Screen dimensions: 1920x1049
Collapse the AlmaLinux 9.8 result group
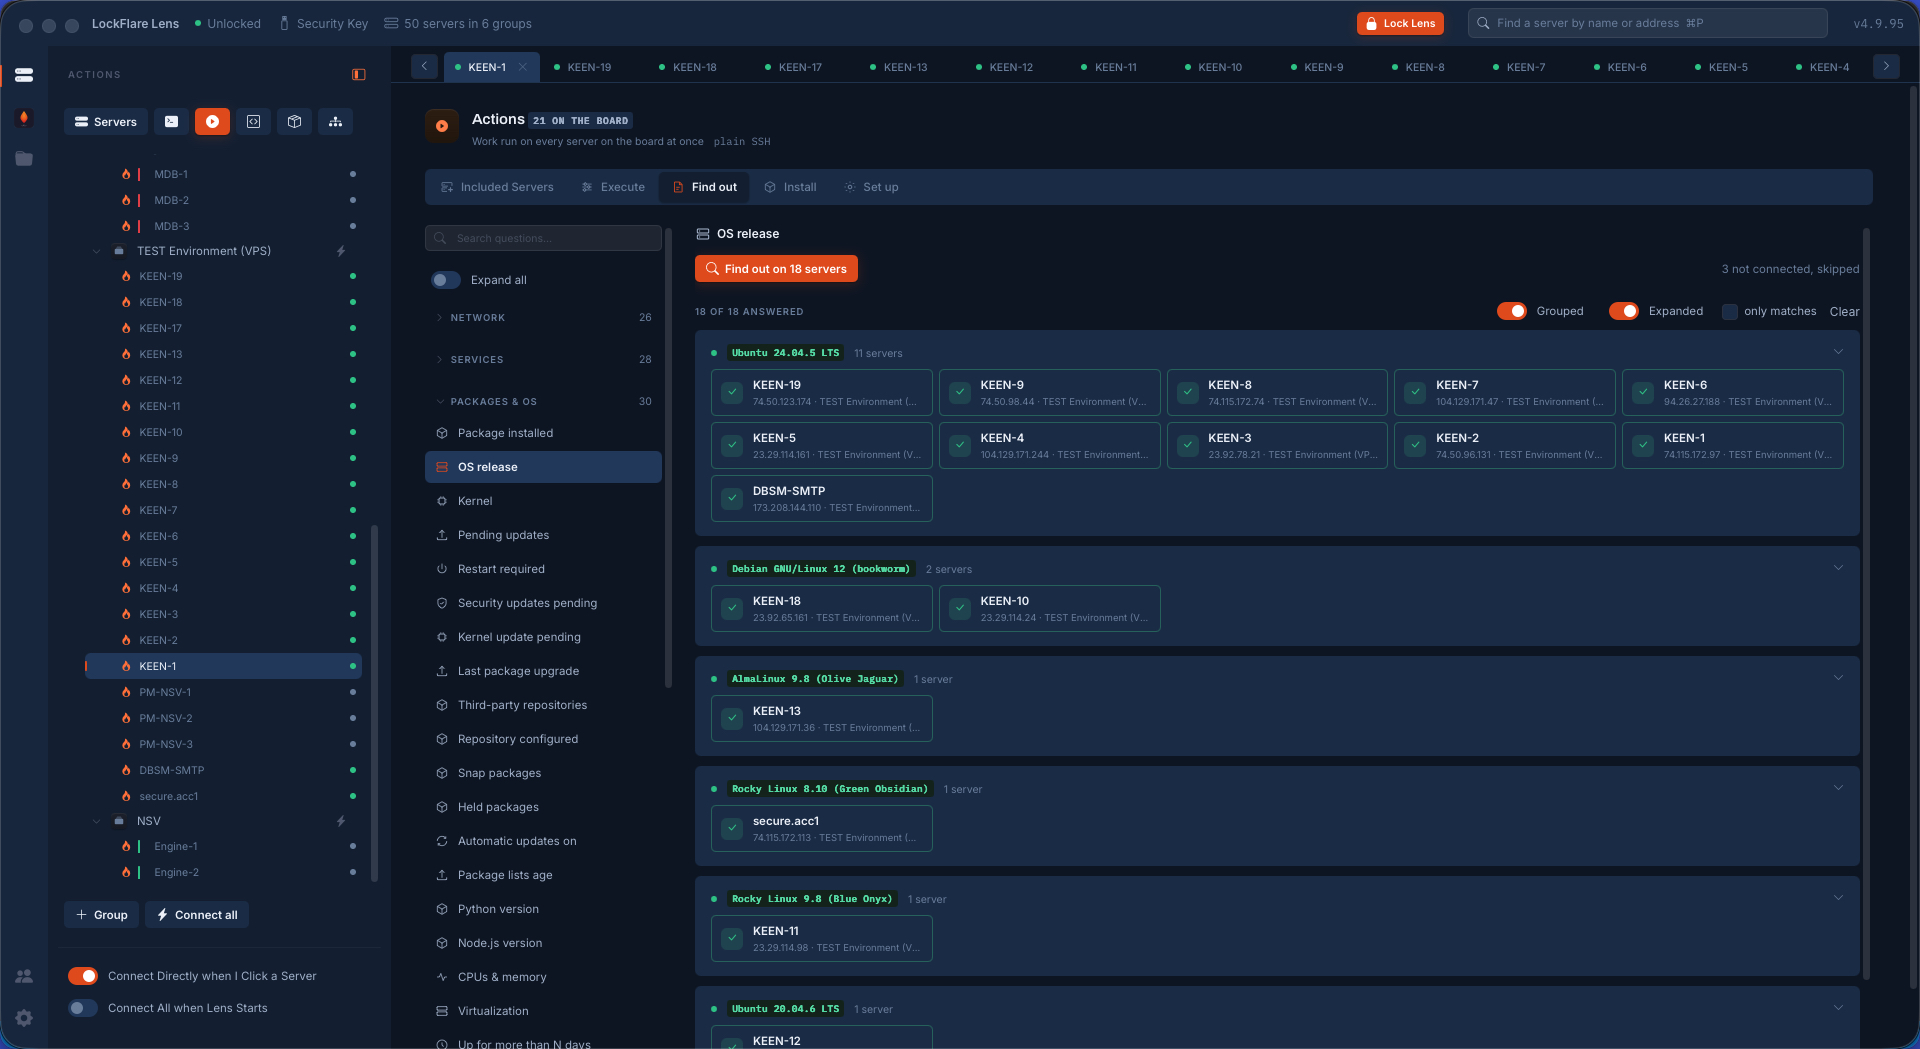(1838, 678)
